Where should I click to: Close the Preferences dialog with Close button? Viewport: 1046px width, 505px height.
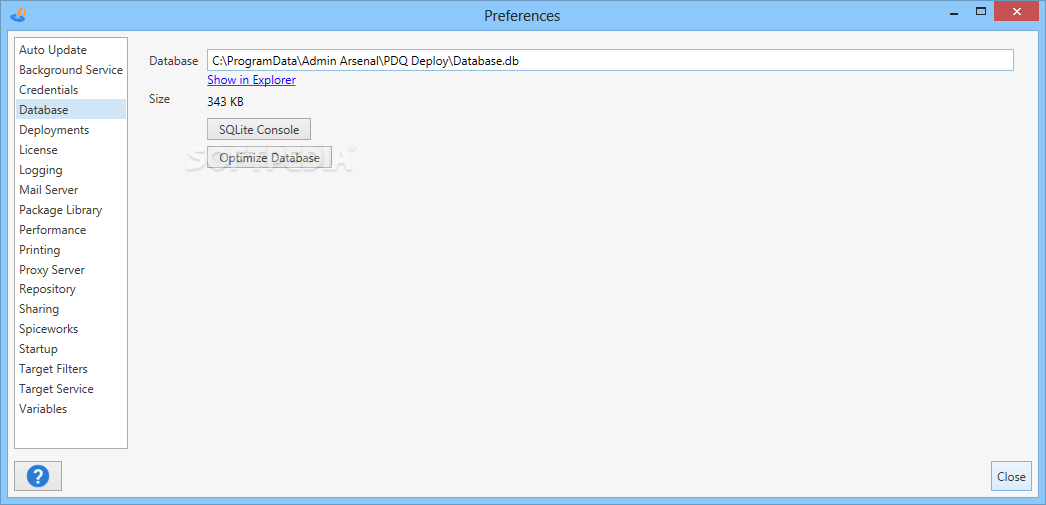pos(1011,476)
